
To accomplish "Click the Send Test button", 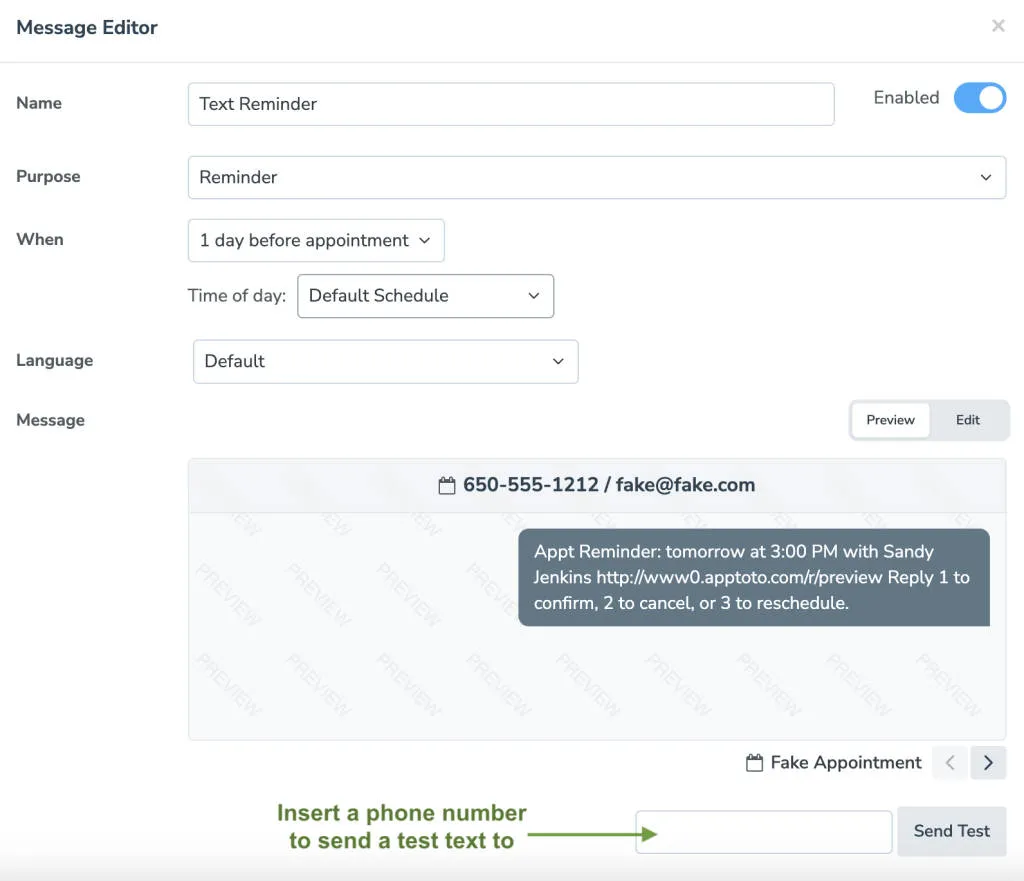I will coord(951,831).
